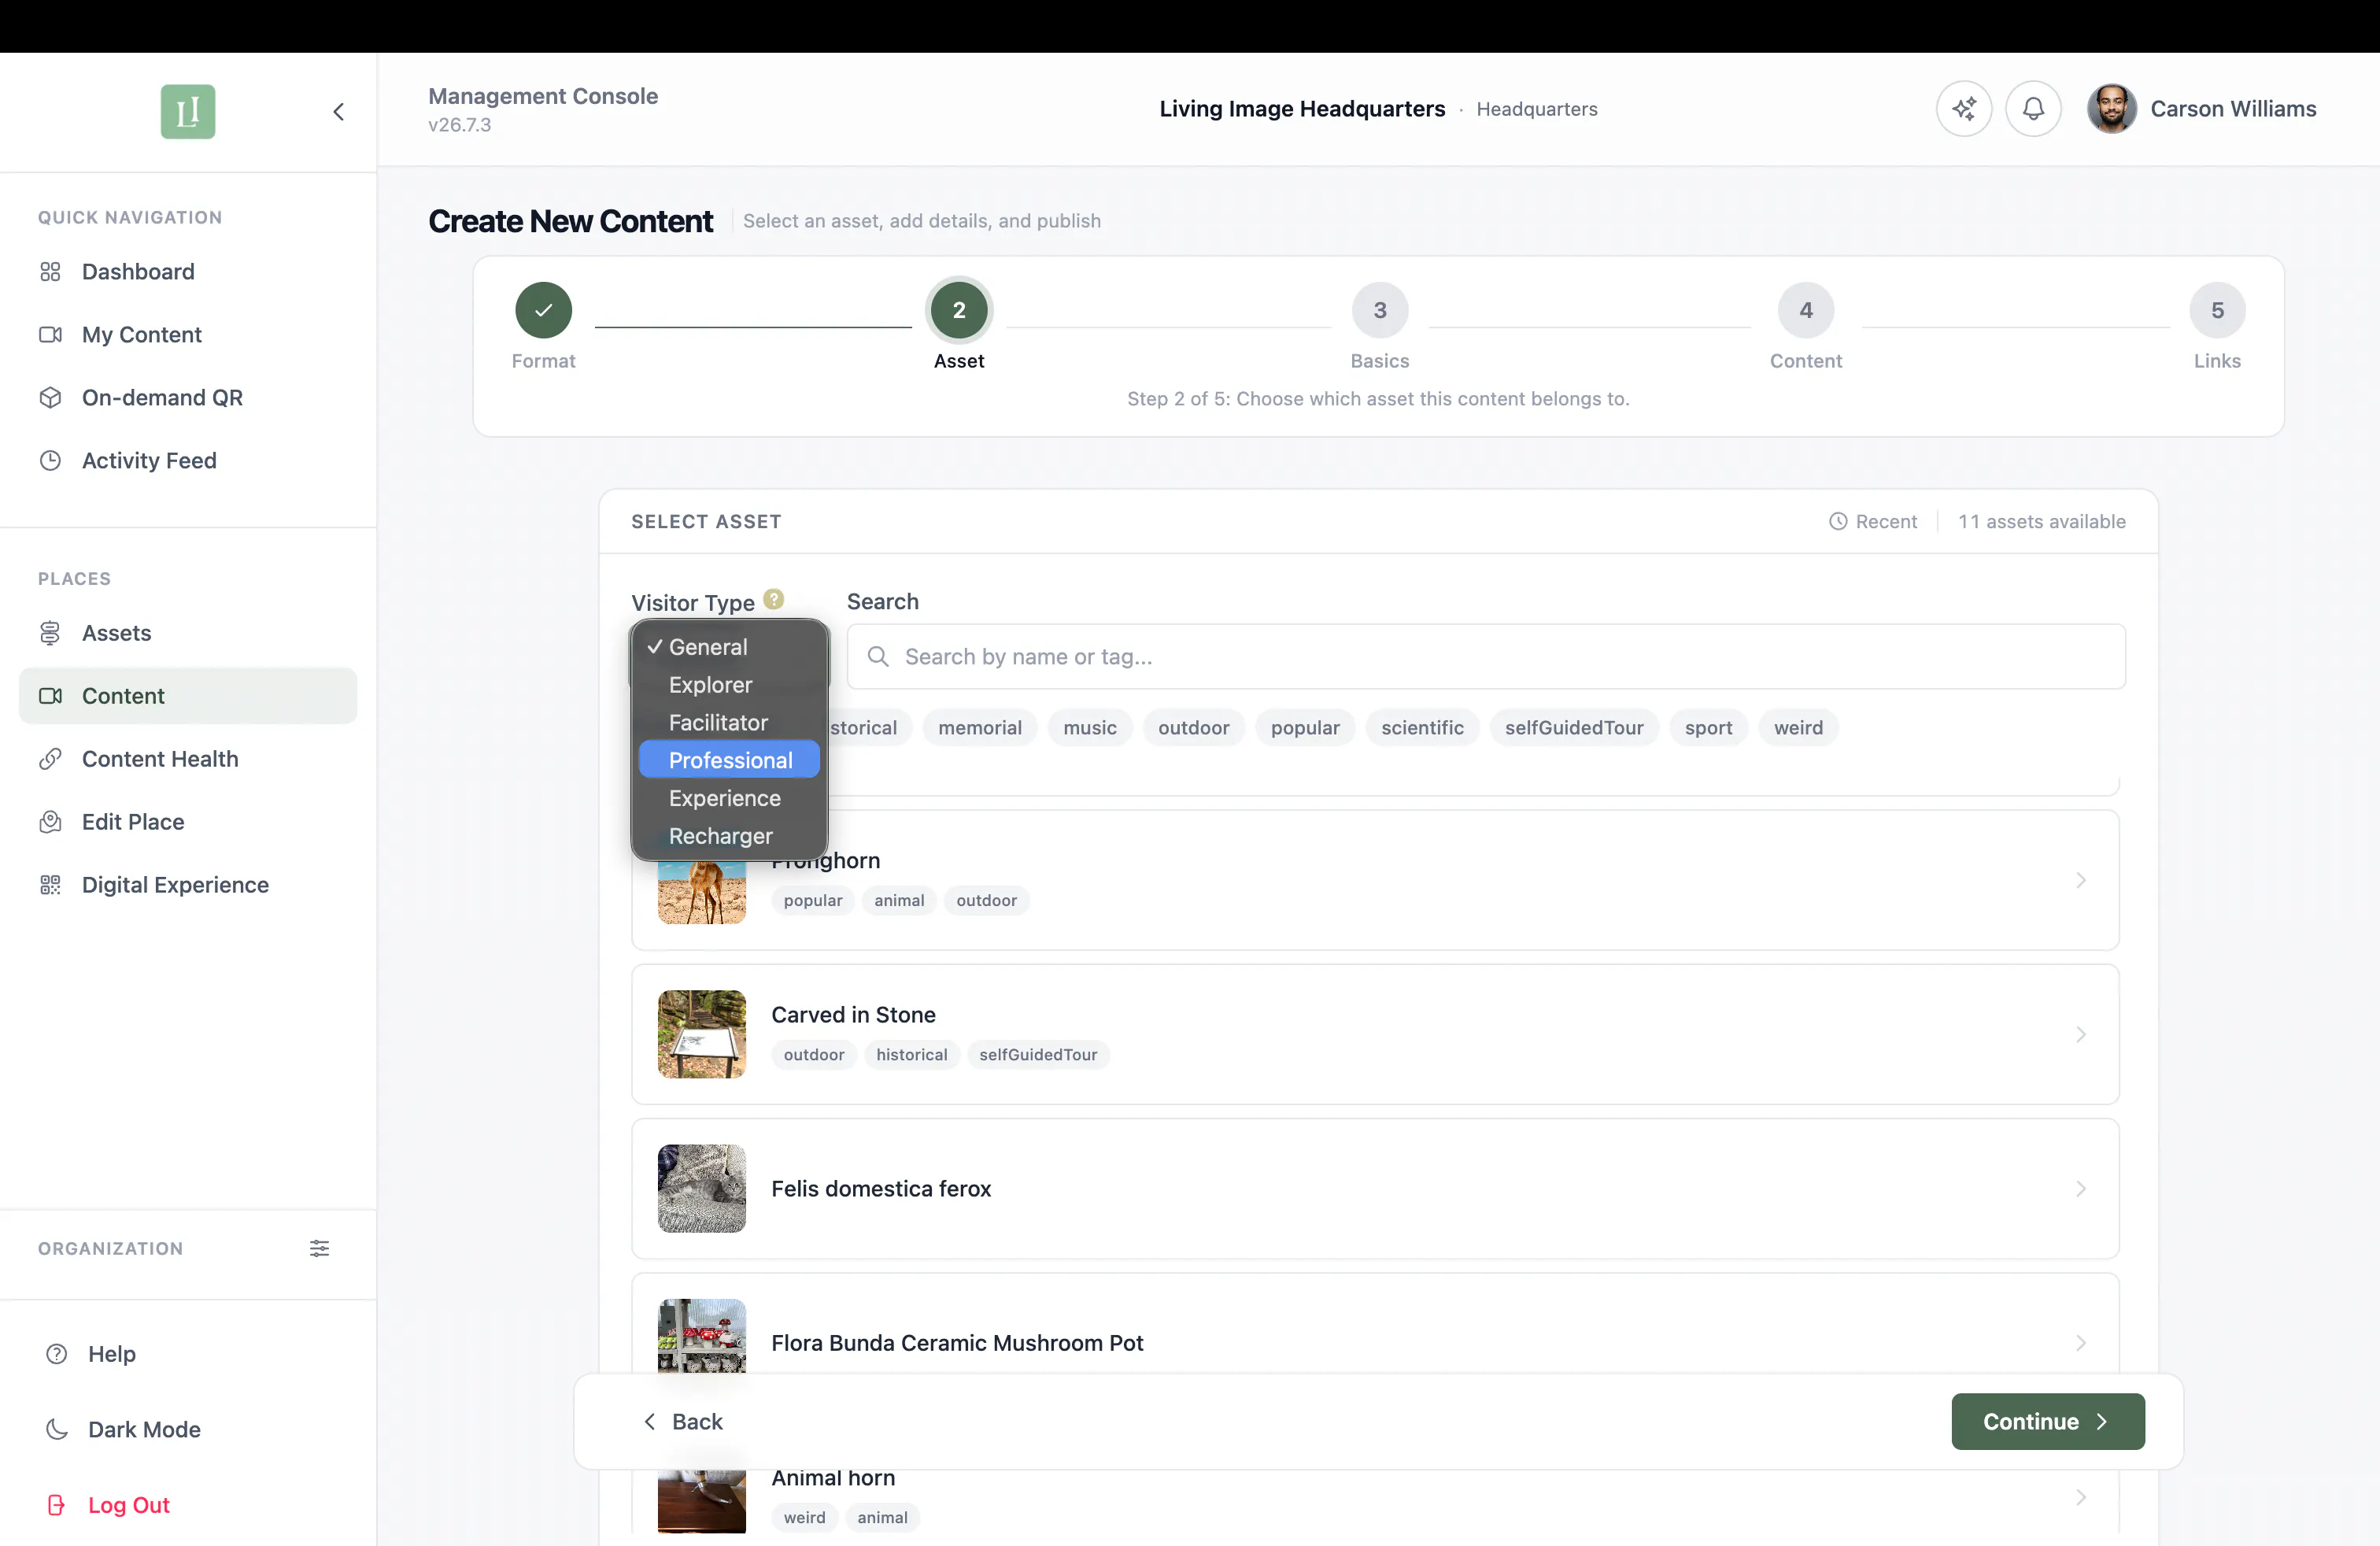Choose Explorer visitor type
The width and height of the screenshot is (2380, 1546).
click(x=729, y=685)
